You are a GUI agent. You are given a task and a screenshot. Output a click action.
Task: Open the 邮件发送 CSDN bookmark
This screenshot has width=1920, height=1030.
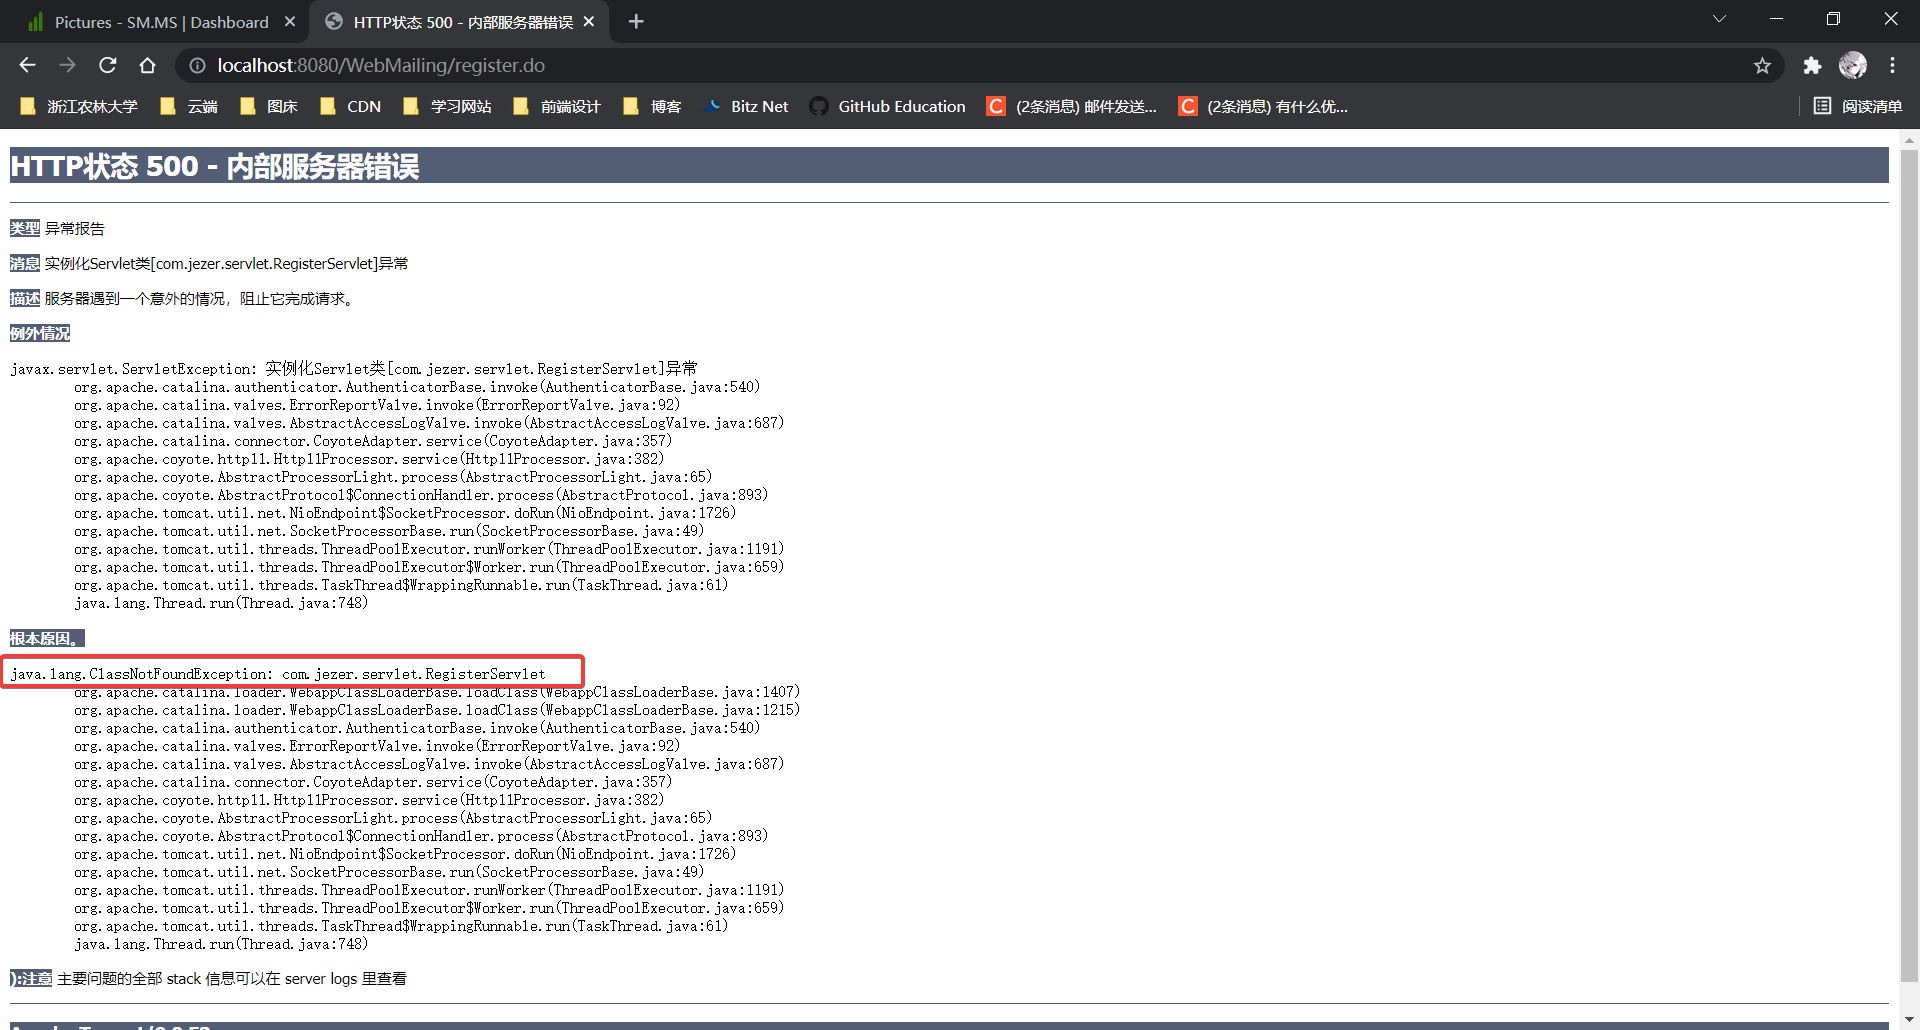click(x=1072, y=106)
